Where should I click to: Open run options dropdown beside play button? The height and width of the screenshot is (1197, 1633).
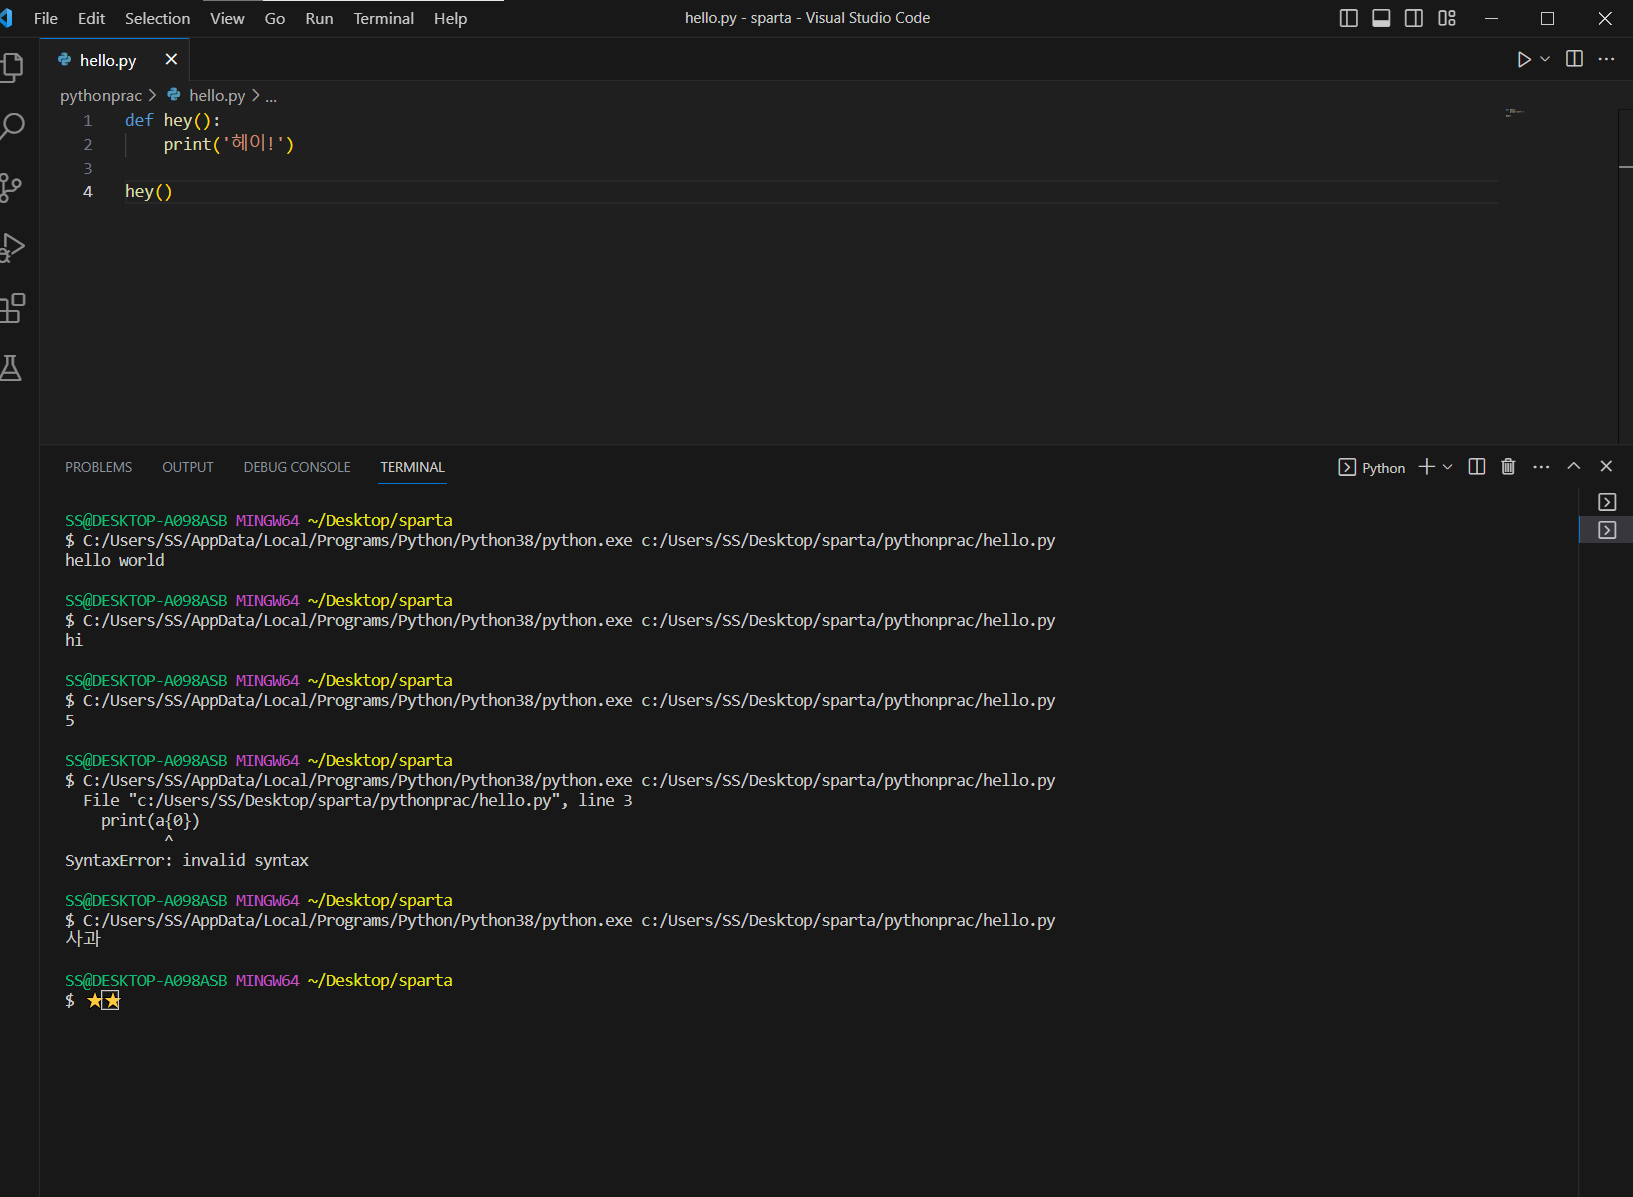1545,60
